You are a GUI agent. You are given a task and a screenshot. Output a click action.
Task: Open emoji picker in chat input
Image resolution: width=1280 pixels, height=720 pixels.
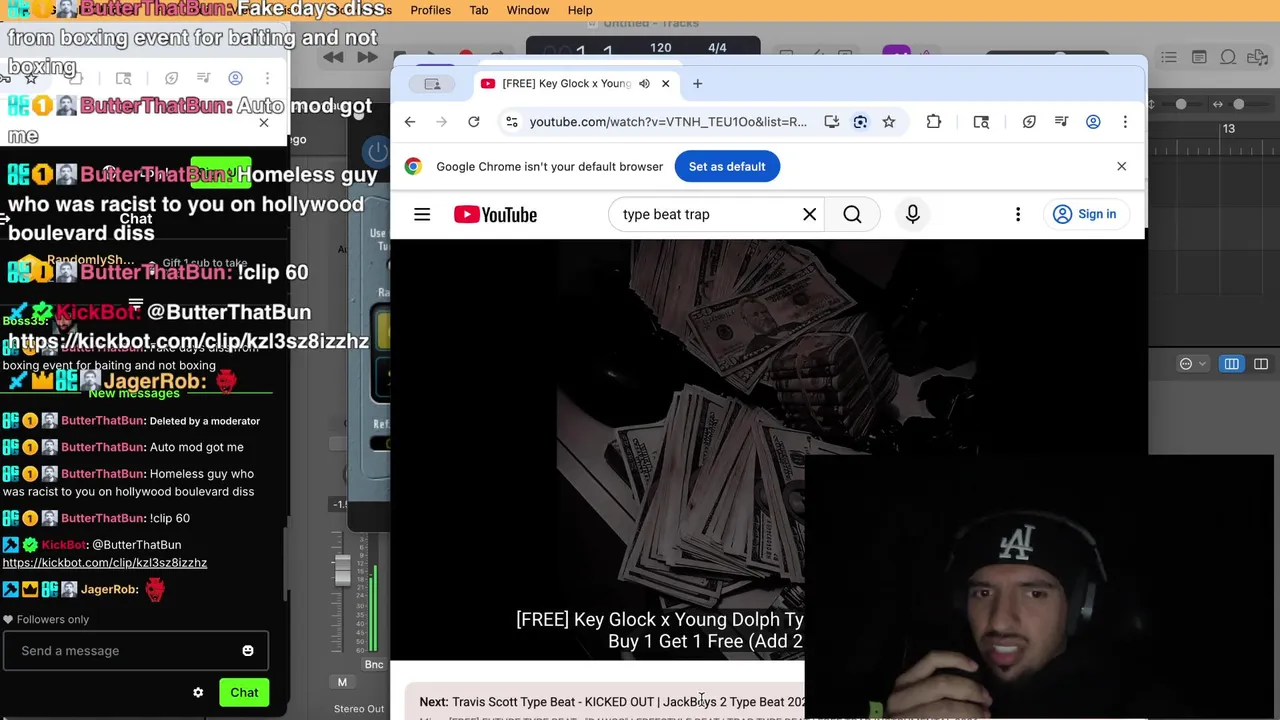[248, 651]
